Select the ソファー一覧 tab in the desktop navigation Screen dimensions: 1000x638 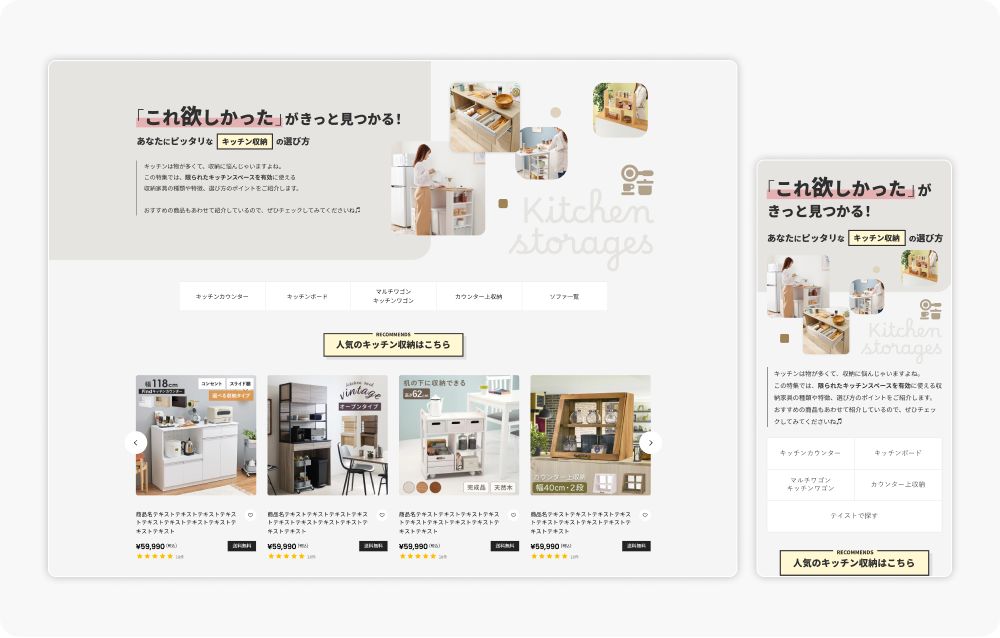[564, 297]
